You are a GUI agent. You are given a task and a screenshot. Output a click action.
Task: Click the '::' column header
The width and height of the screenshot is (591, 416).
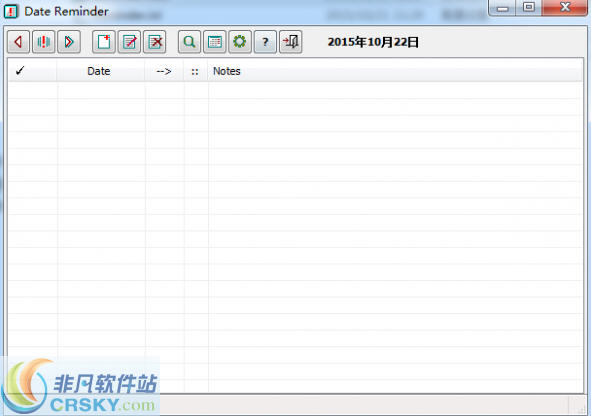195,71
